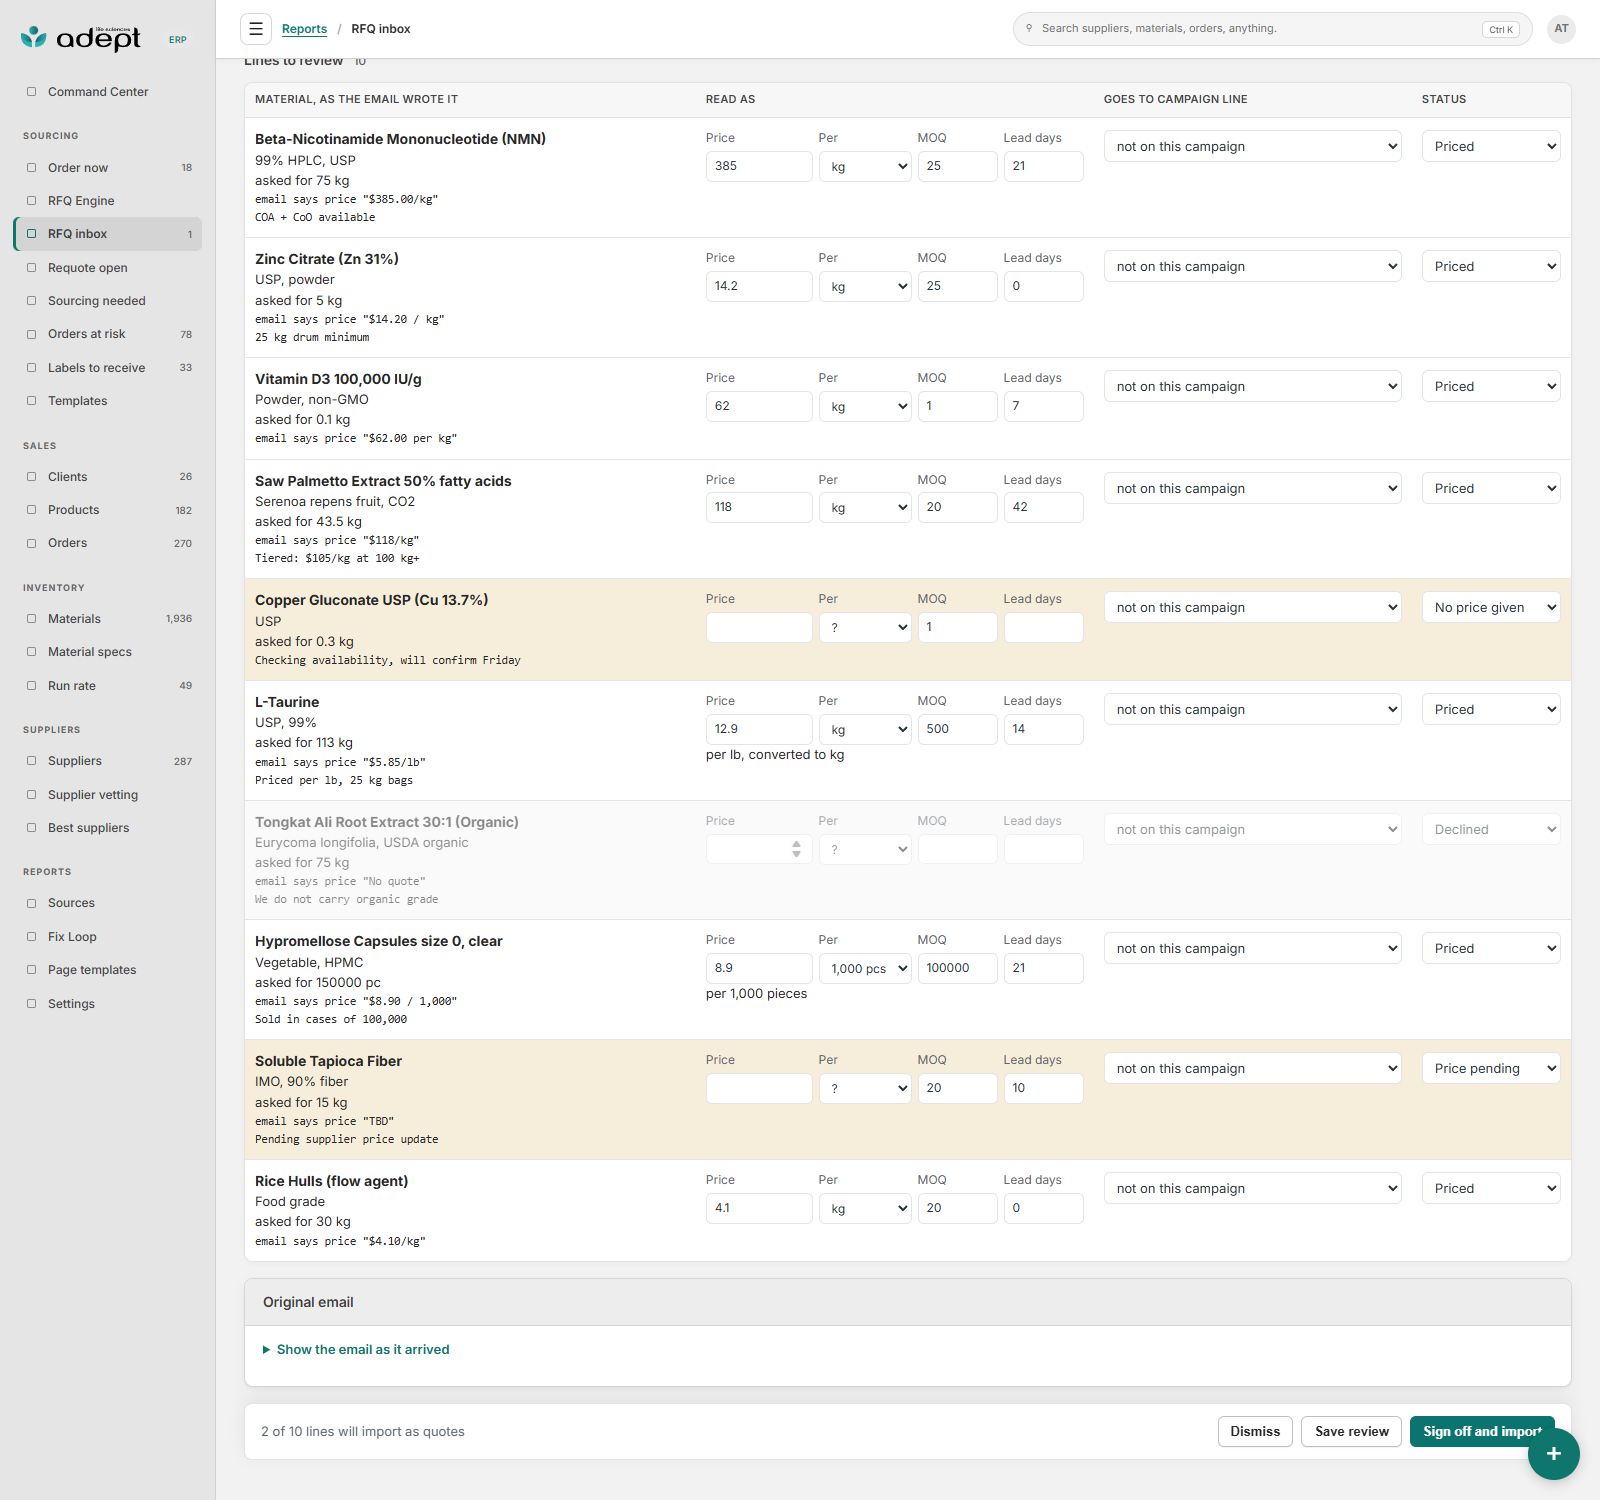Click the L-Taurine MOQ field showing 500
The image size is (1600, 1500).
(x=957, y=730)
